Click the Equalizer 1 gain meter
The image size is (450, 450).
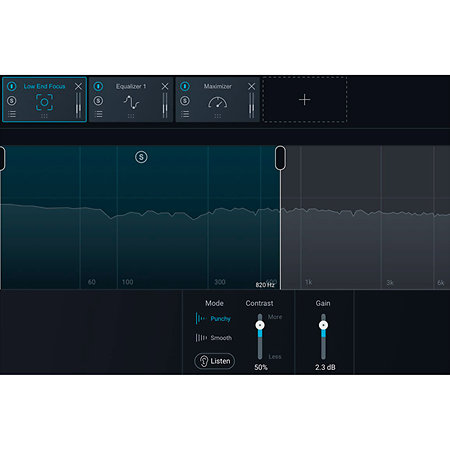(165, 105)
